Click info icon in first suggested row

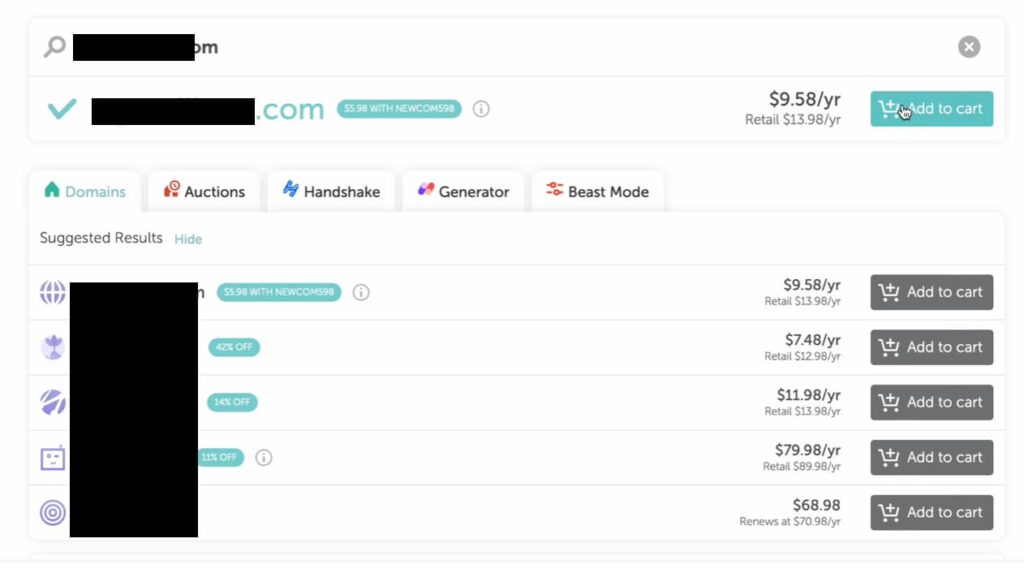click(x=361, y=293)
